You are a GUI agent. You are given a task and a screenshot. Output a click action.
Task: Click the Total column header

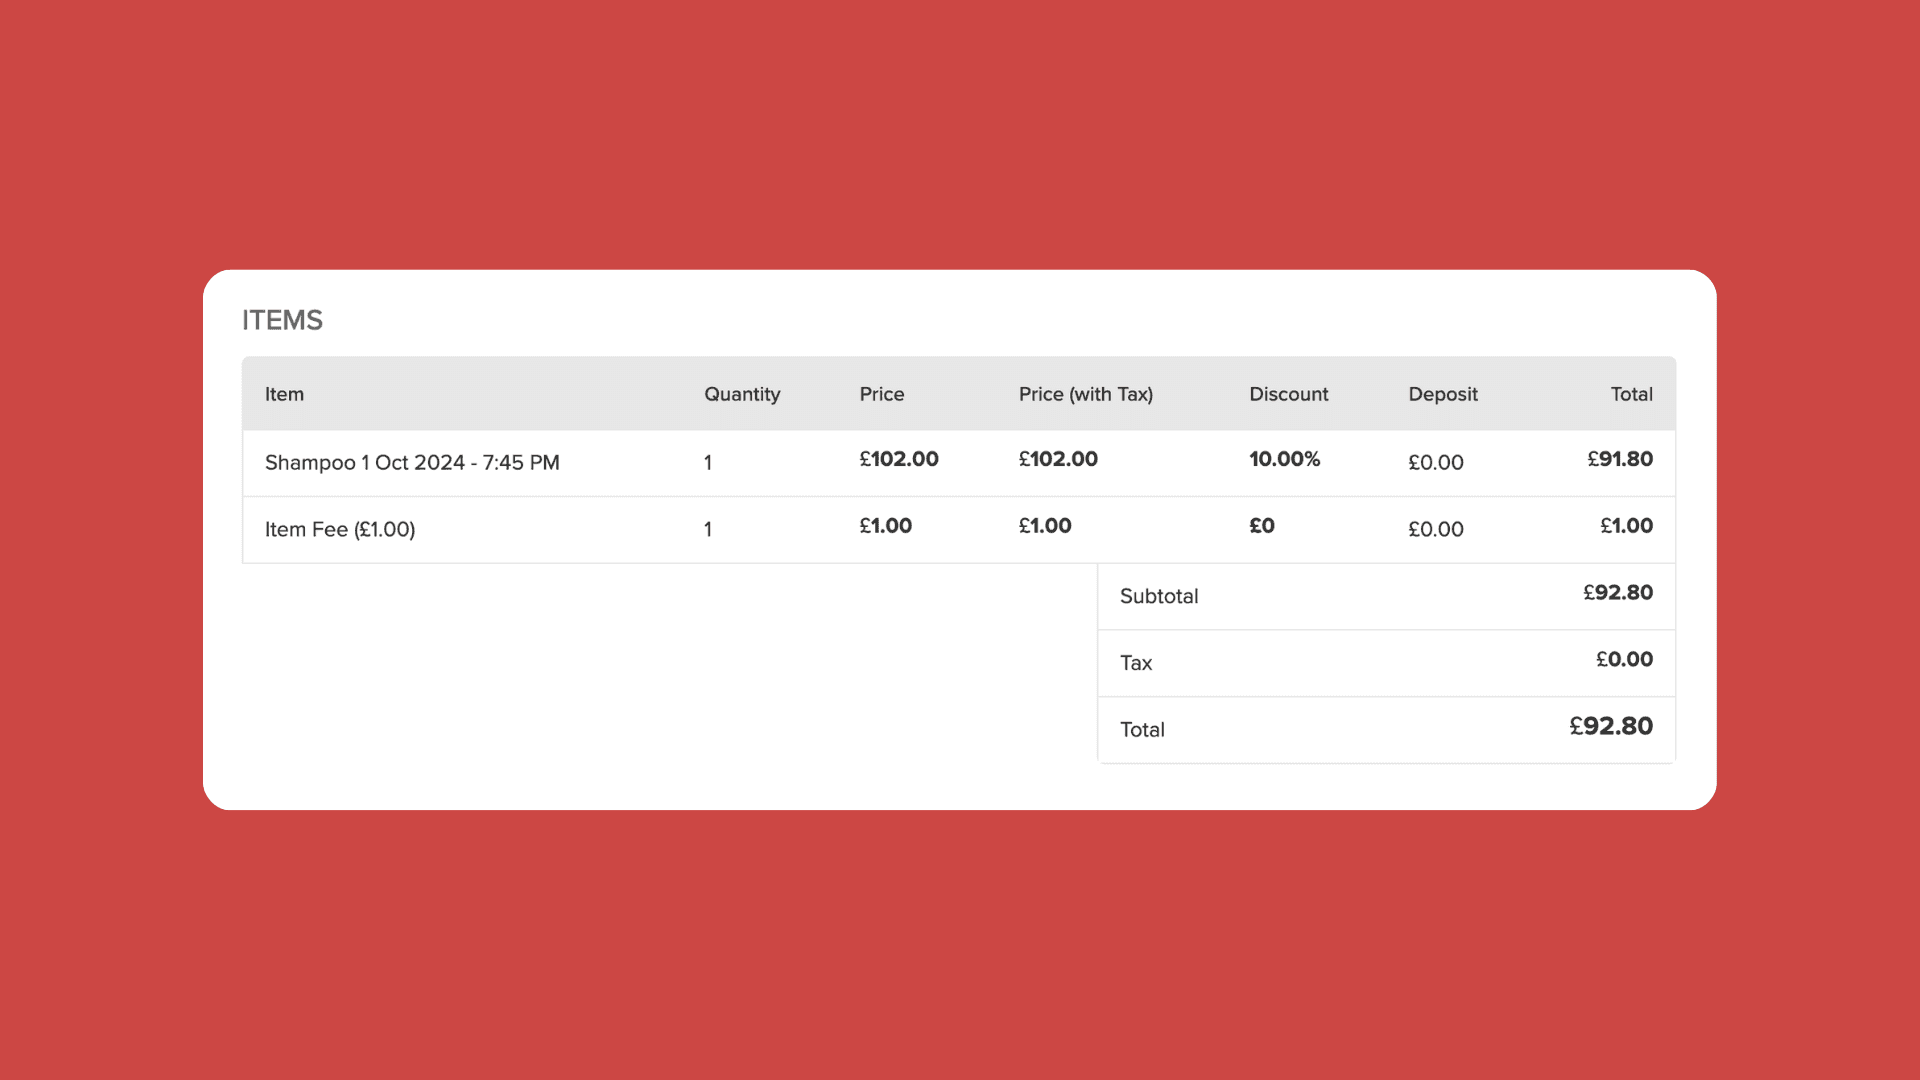pos(1631,394)
